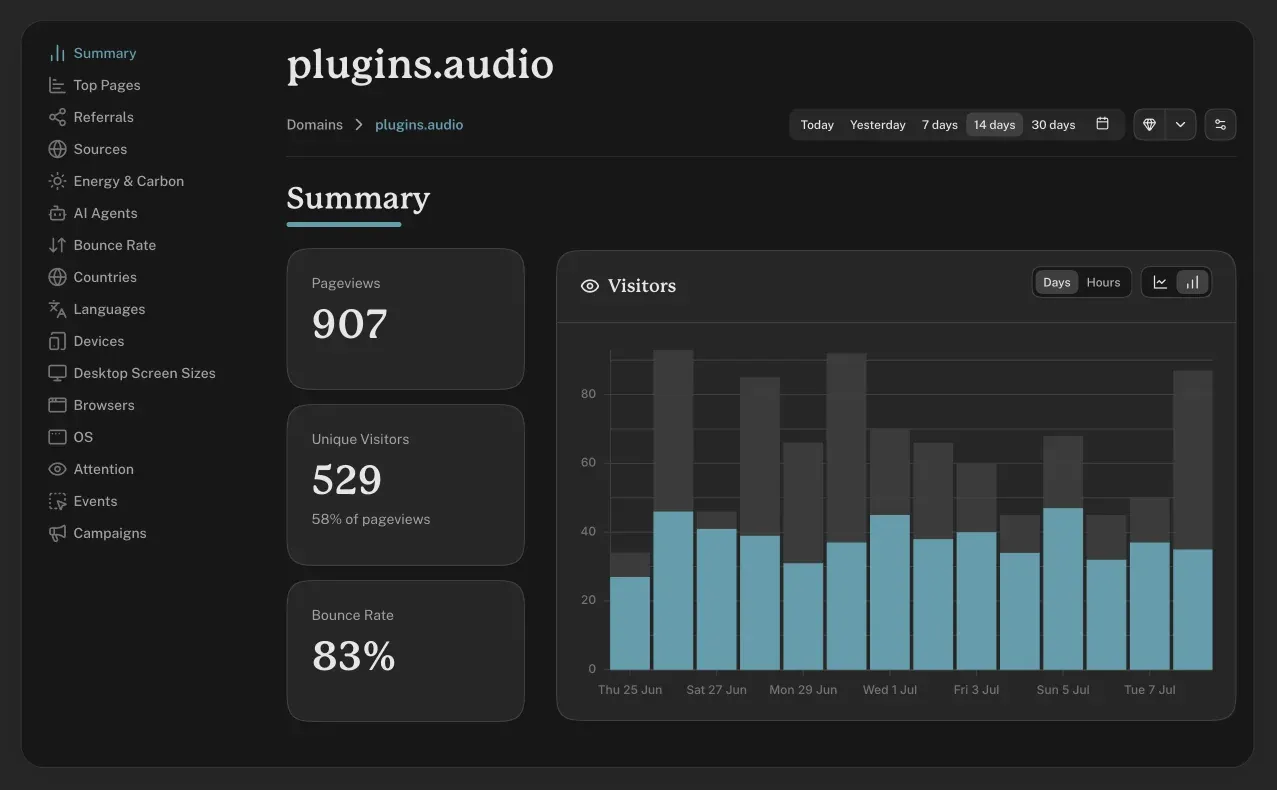Open the AI Agents report
Viewport: 1277px width, 790px height.
pos(105,213)
